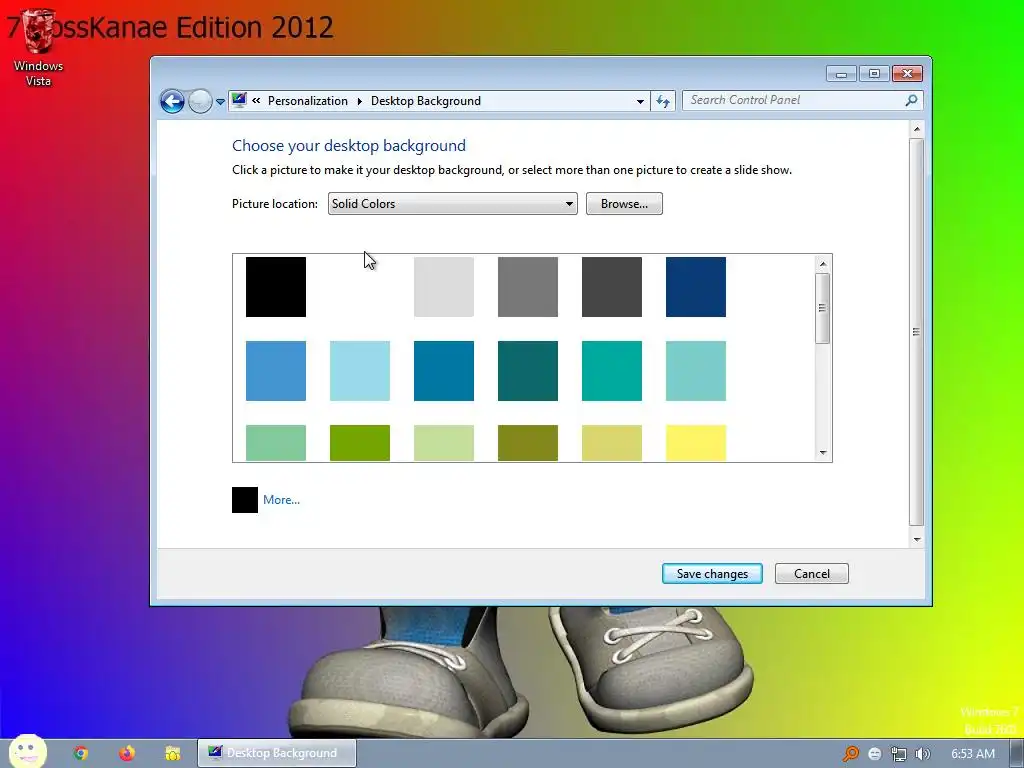Pick the bright yellow swatch
This screenshot has height=768, width=1024.
point(696,443)
